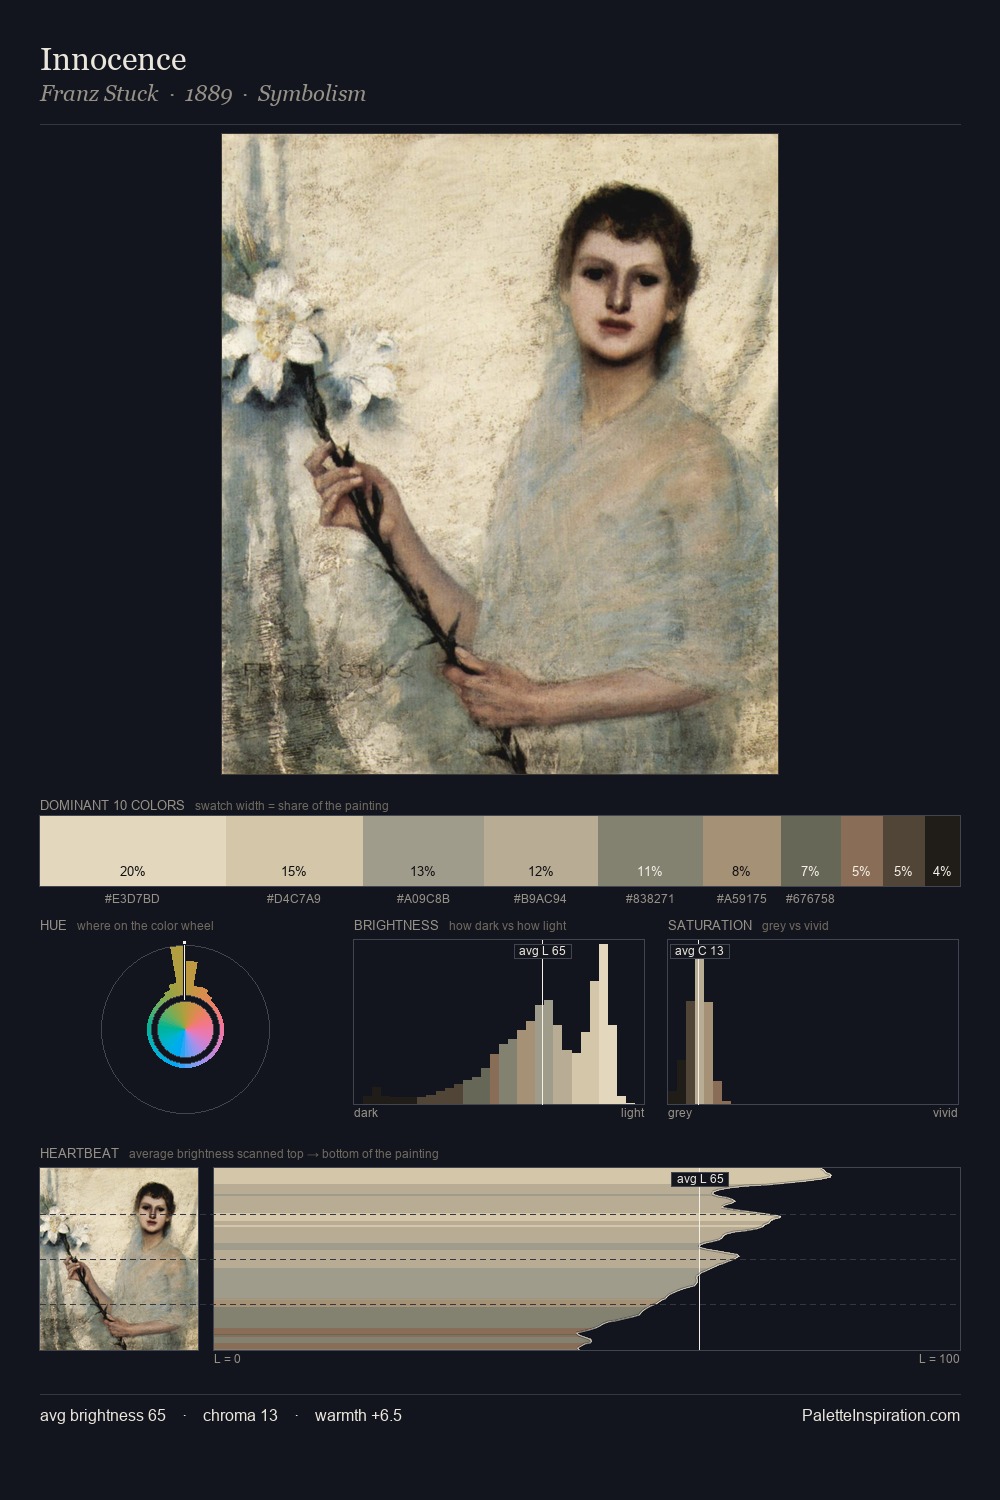Viewport: 1000px width, 1500px height.
Task: Click the hex code '#A09C8B'
Action: pos(423,899)
